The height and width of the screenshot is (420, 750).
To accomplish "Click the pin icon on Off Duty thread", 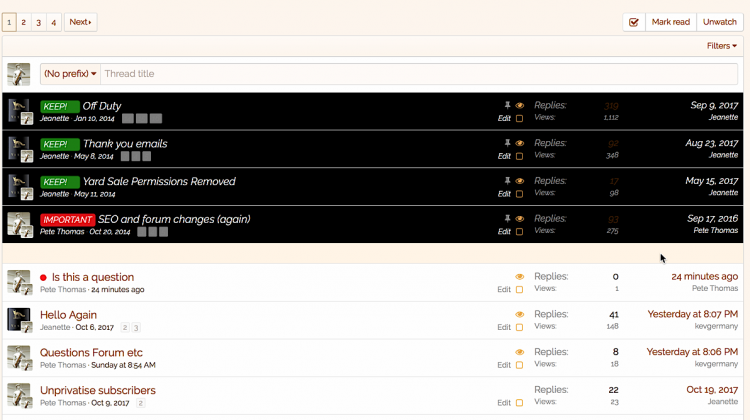I will pyautogui.click(x=507, y=105).
